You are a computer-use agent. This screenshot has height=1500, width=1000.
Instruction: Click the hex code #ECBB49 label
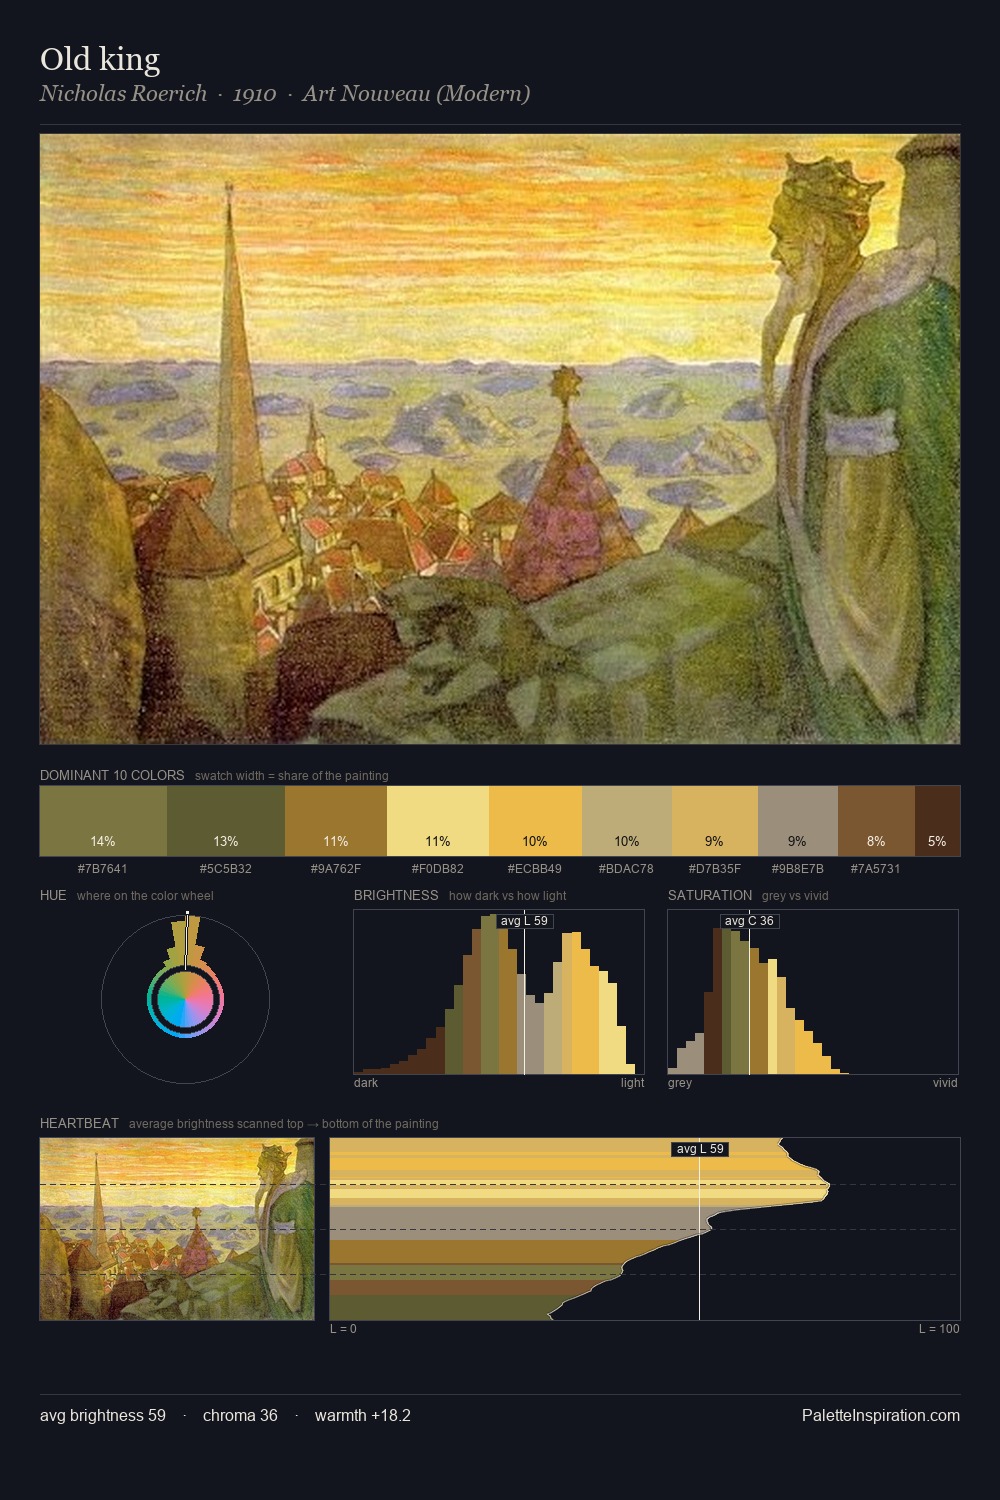coord(535,868)
